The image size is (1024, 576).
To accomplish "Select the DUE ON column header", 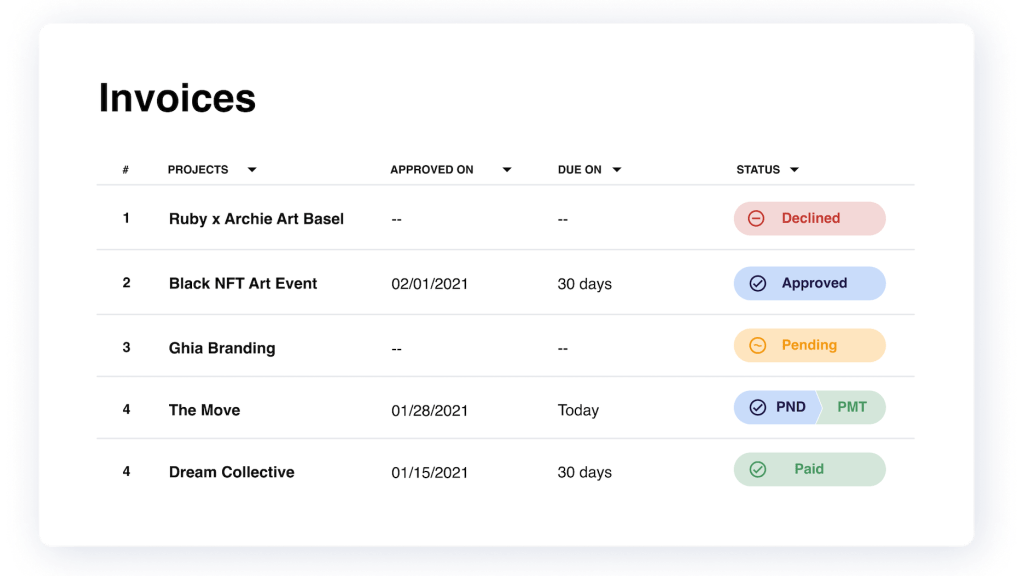I will pyautogui.click(x=579, y=170).
